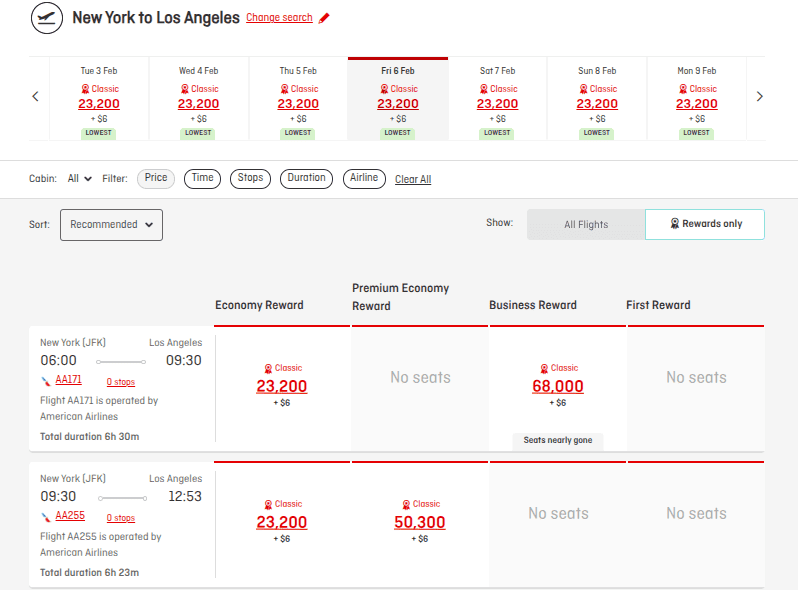The width and height of the screenshot is (798, 590).
Task: Go to next dates with right arrow
Action: [x=759, y=96]
